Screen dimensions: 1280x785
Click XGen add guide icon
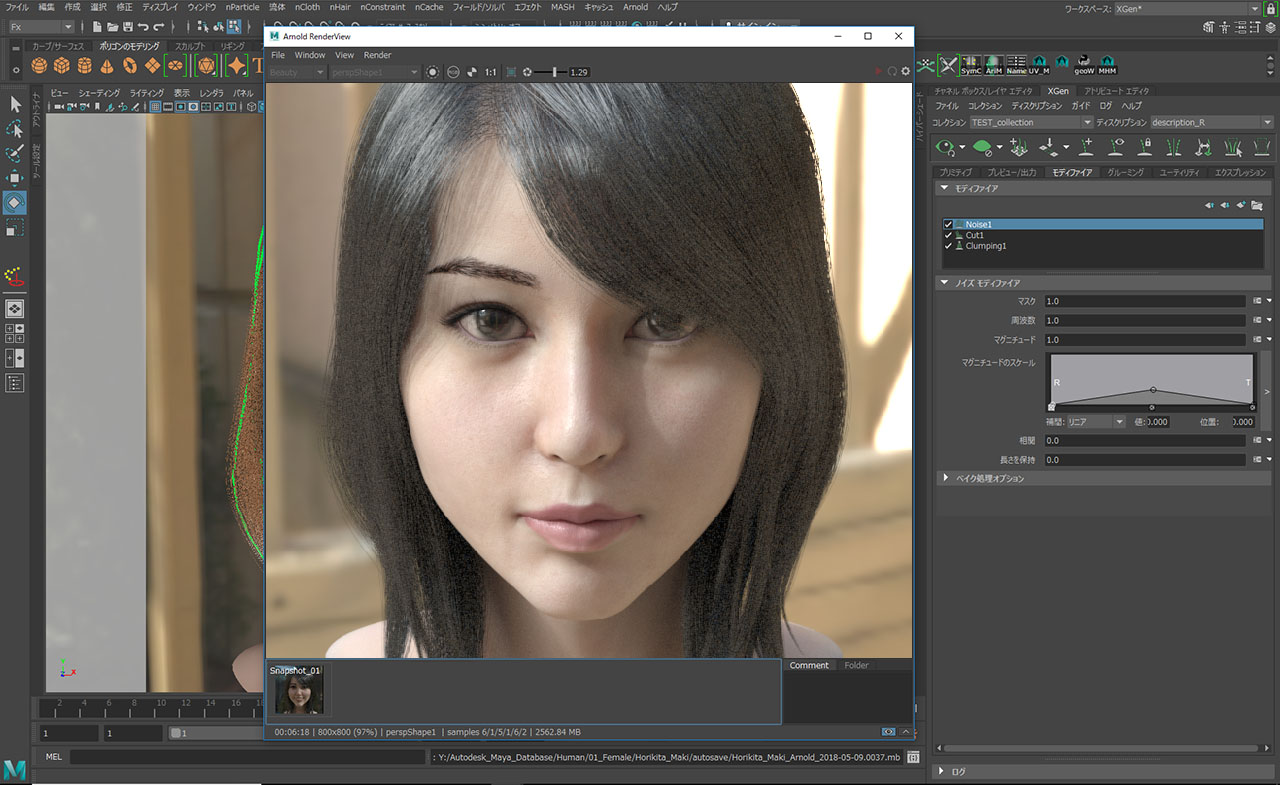point(1088,147)
